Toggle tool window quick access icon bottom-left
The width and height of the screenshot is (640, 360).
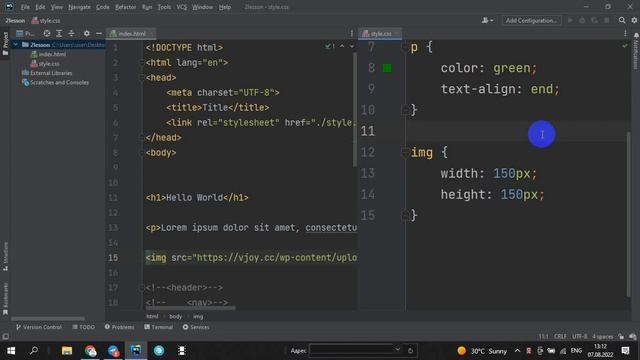click(6, 337)
